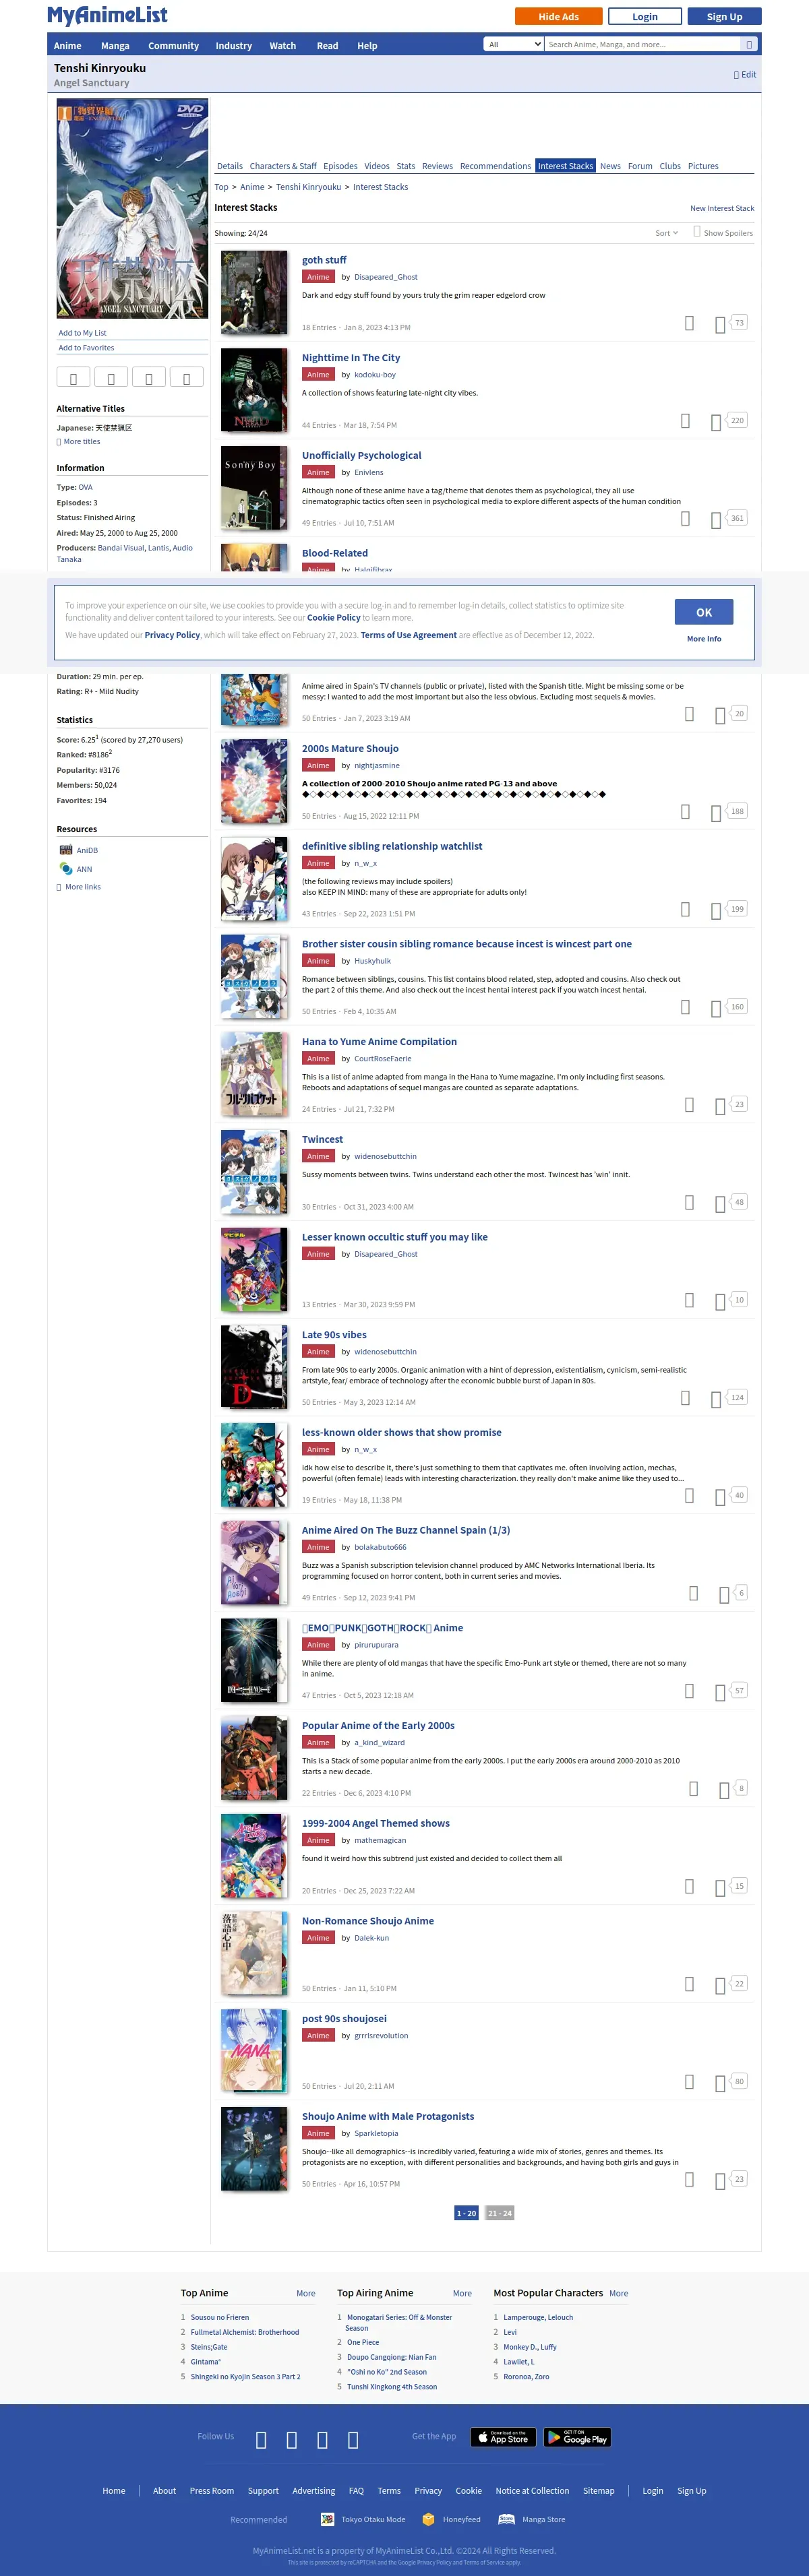Toggle the Show Spoilers checkbox
The height and width of the screenshot is (2576, 809).
click(x=697, y=232)
